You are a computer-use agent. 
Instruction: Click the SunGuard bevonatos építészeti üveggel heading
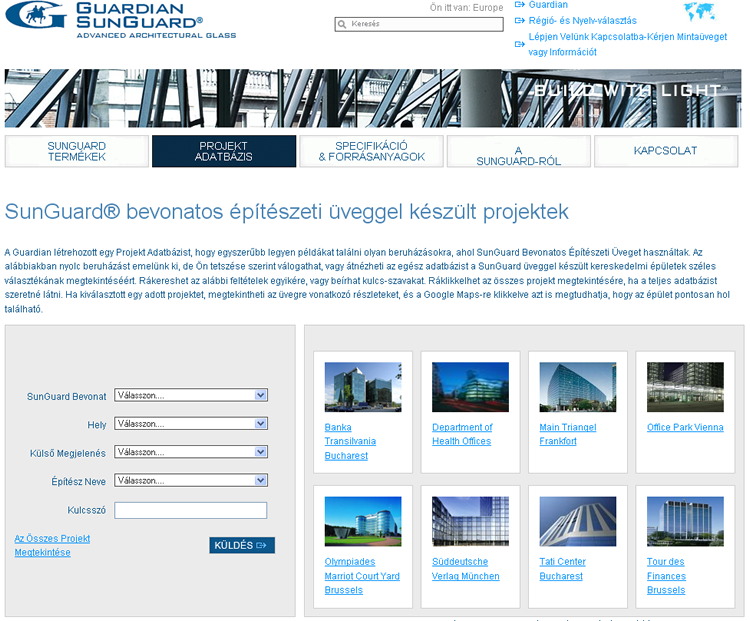pyautogui.click(x=287, y=212)
